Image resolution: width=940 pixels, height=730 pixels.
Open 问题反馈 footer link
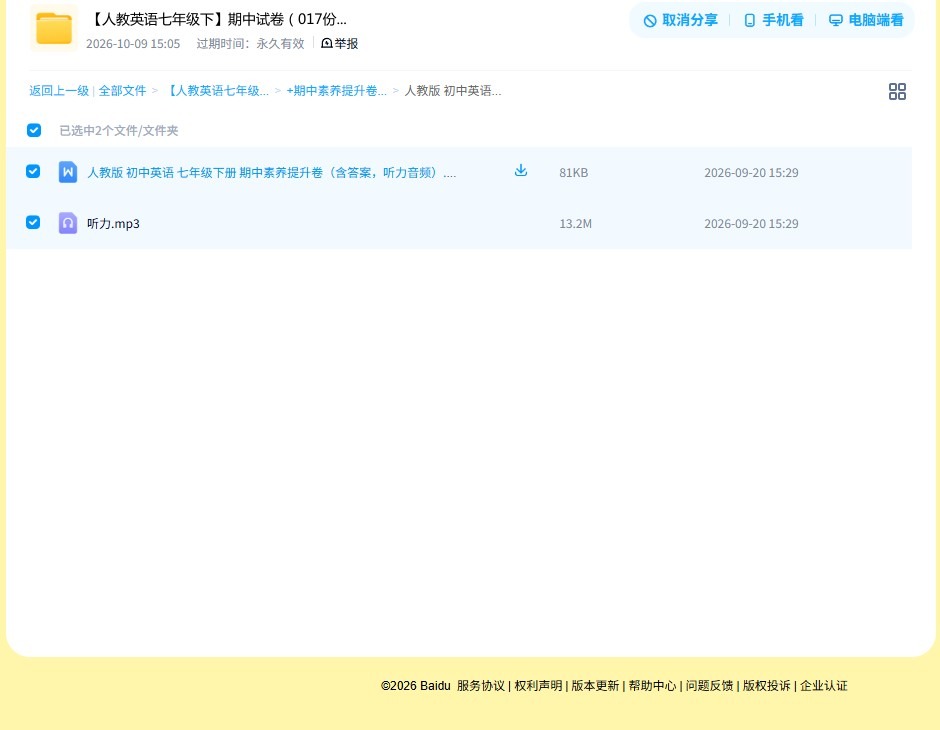pos(709,686)
